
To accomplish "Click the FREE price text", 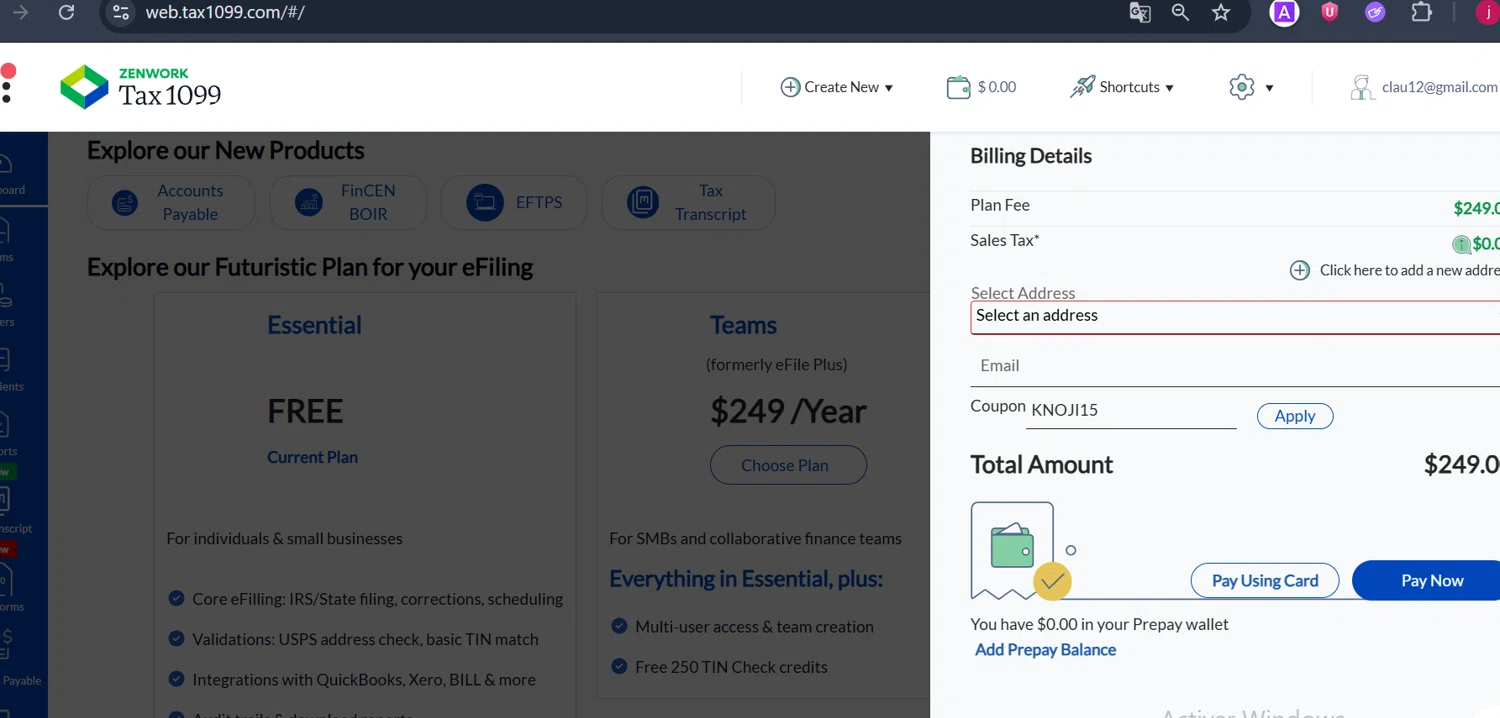I will pyautogui.click(x=305, y=411).
